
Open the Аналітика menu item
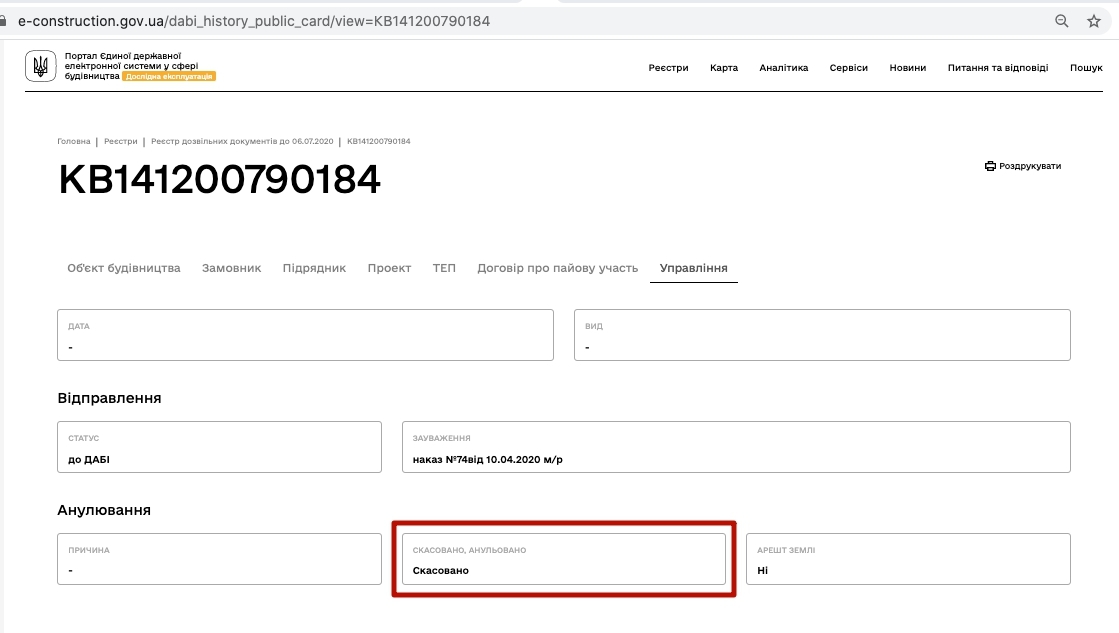pos(784,68)
